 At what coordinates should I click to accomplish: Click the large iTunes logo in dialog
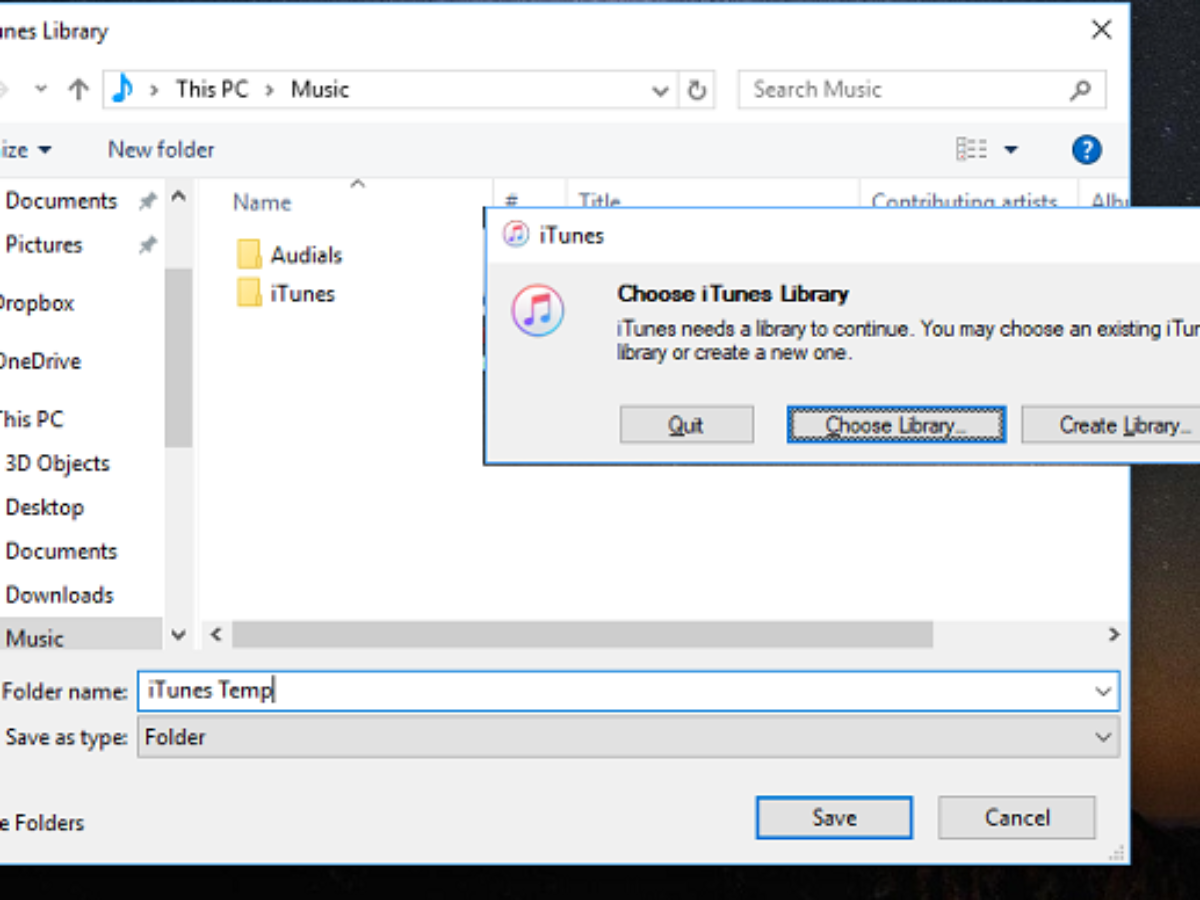point(538,310)
